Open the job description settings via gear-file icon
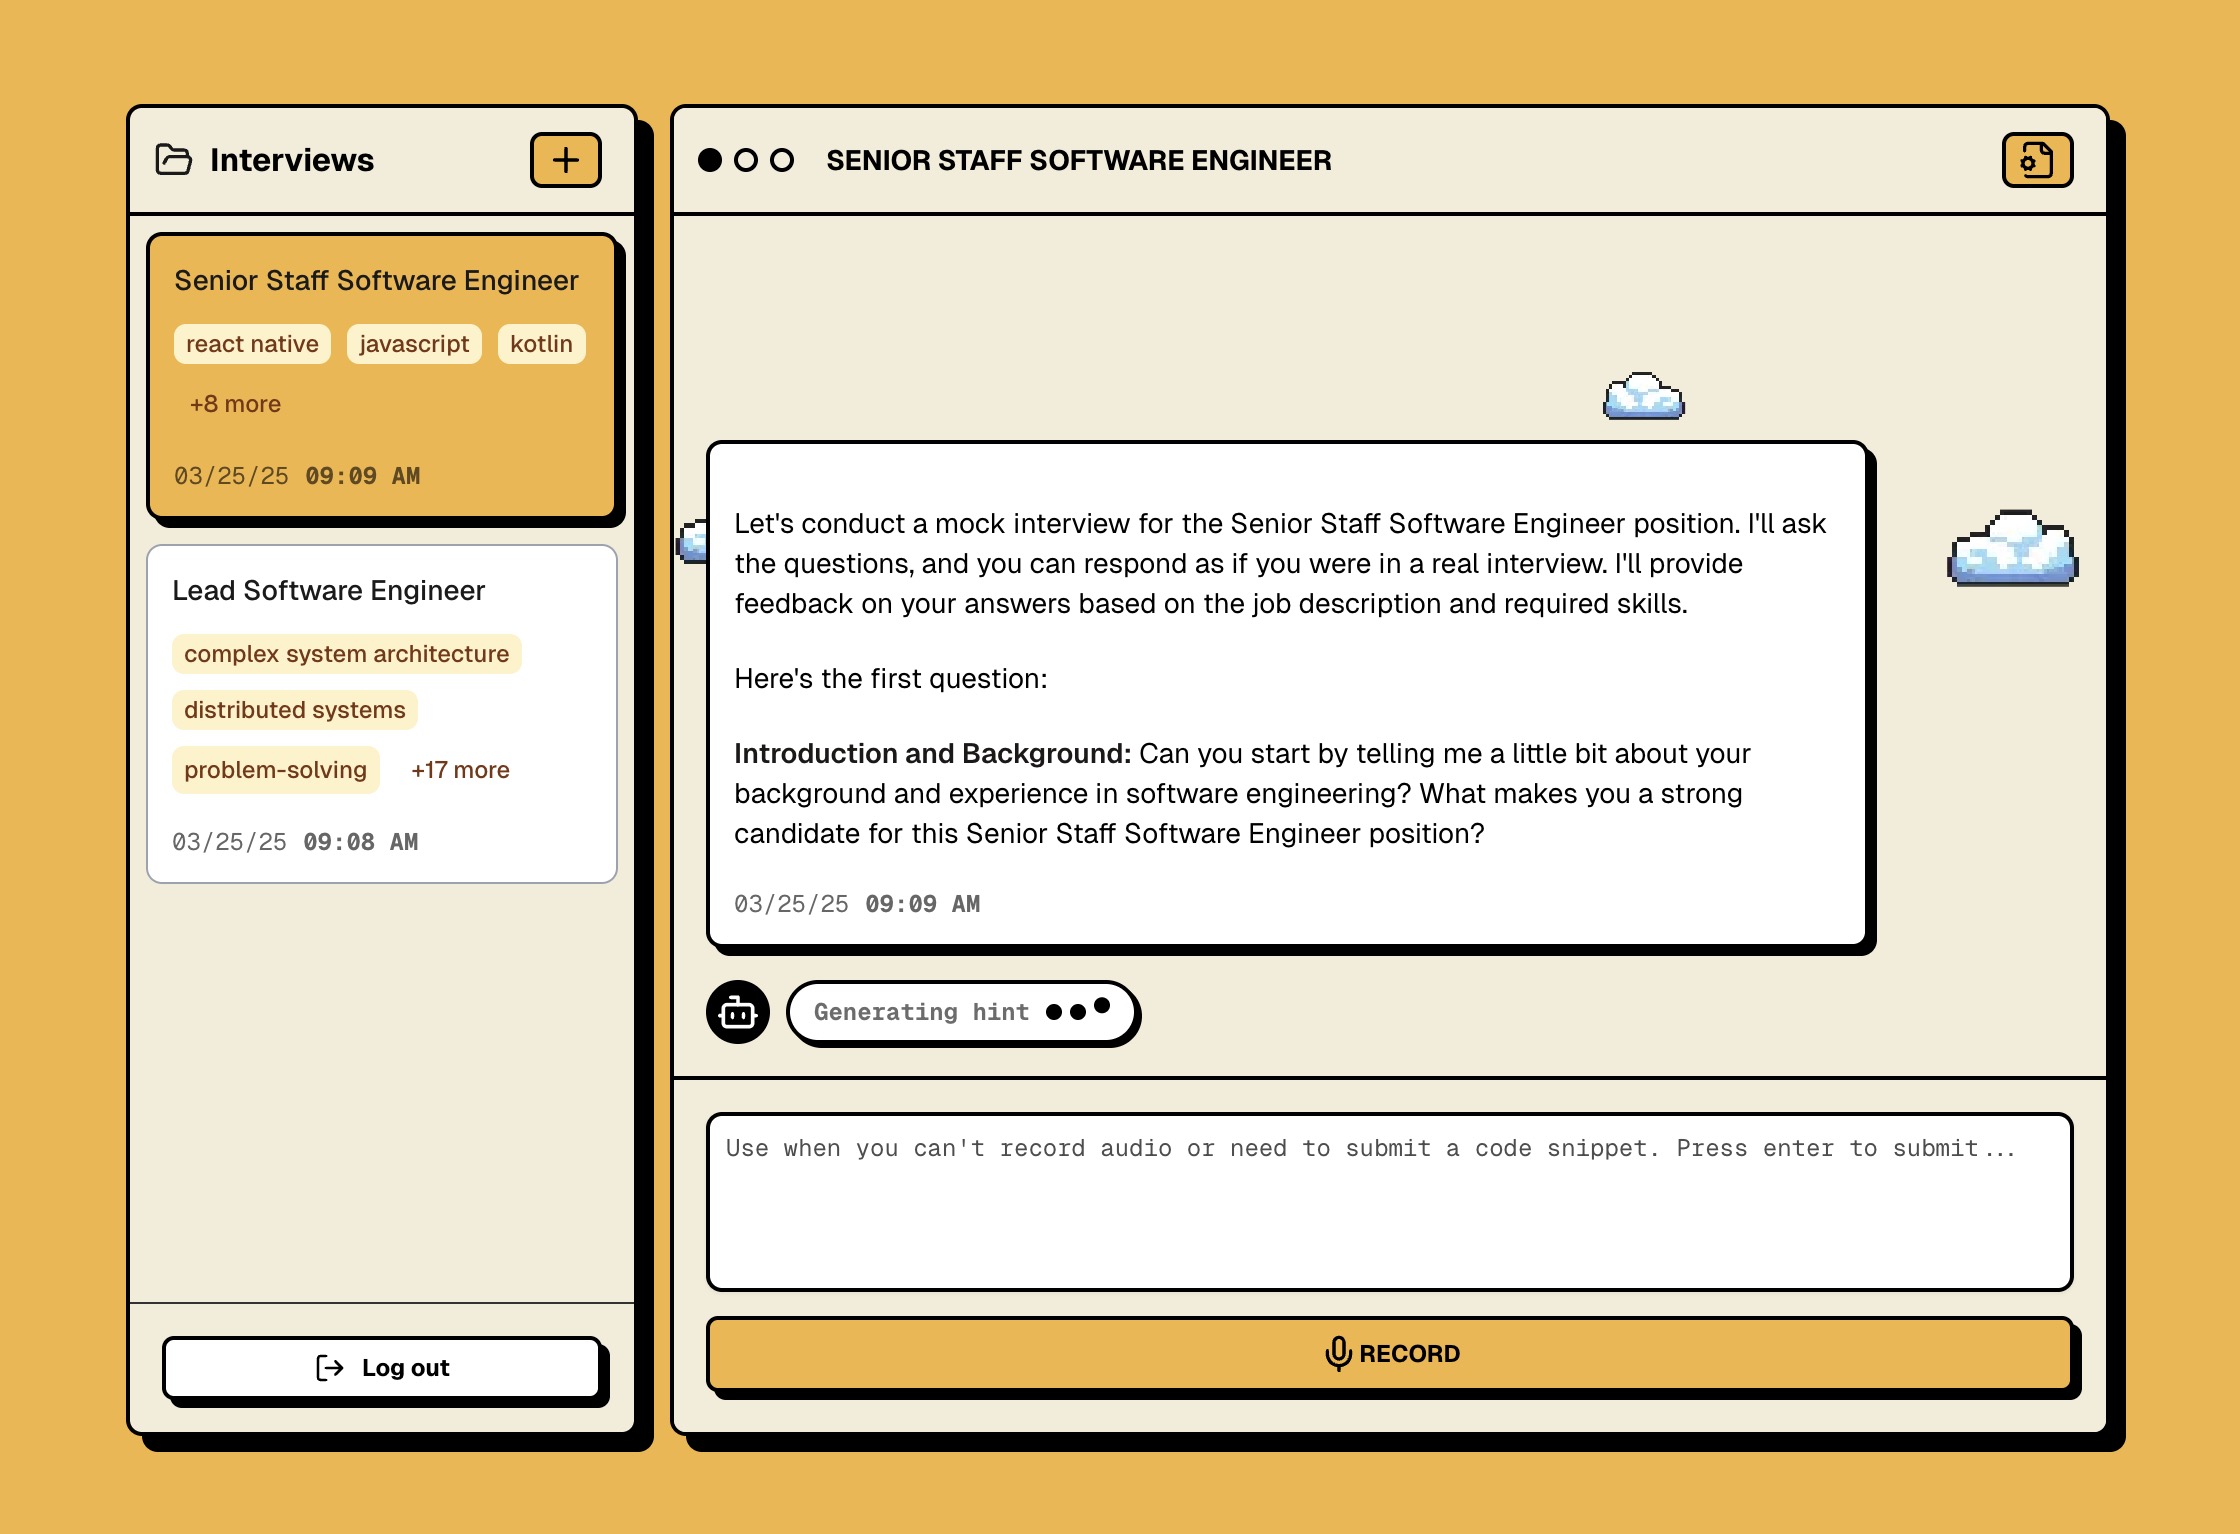Image resolution: width=2240 pixels, height=1534 pixels. point(2038,159)
